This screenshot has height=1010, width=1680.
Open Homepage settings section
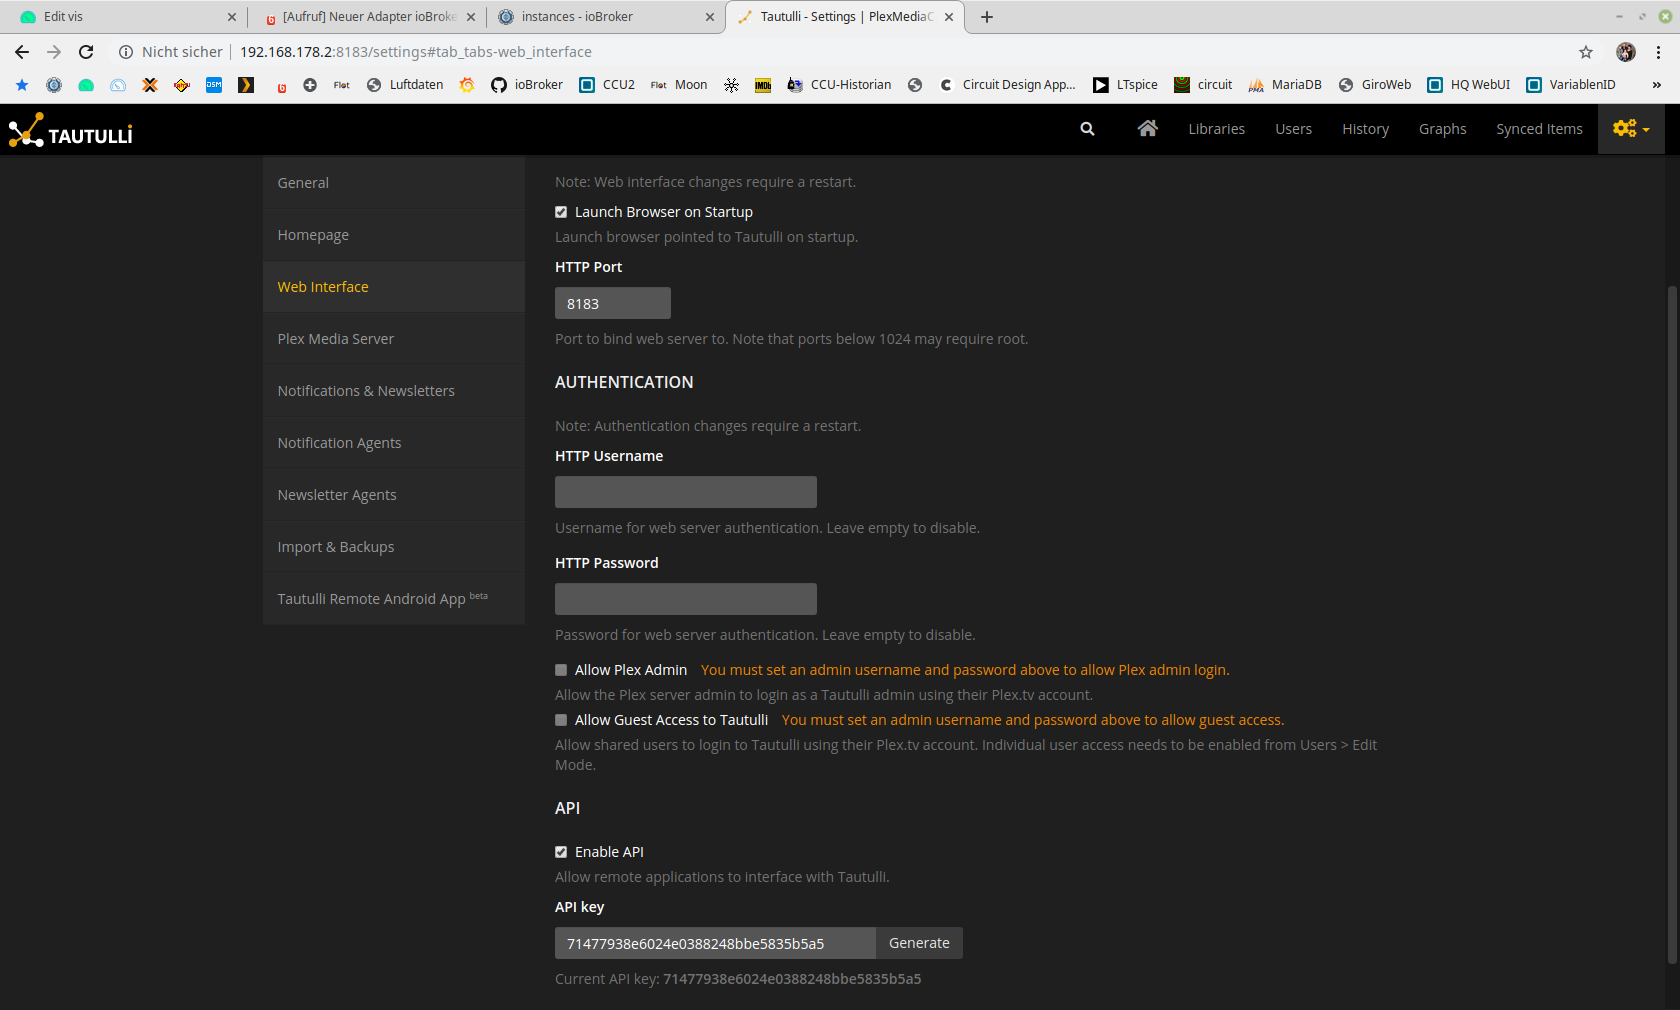(x=394, y=235)
